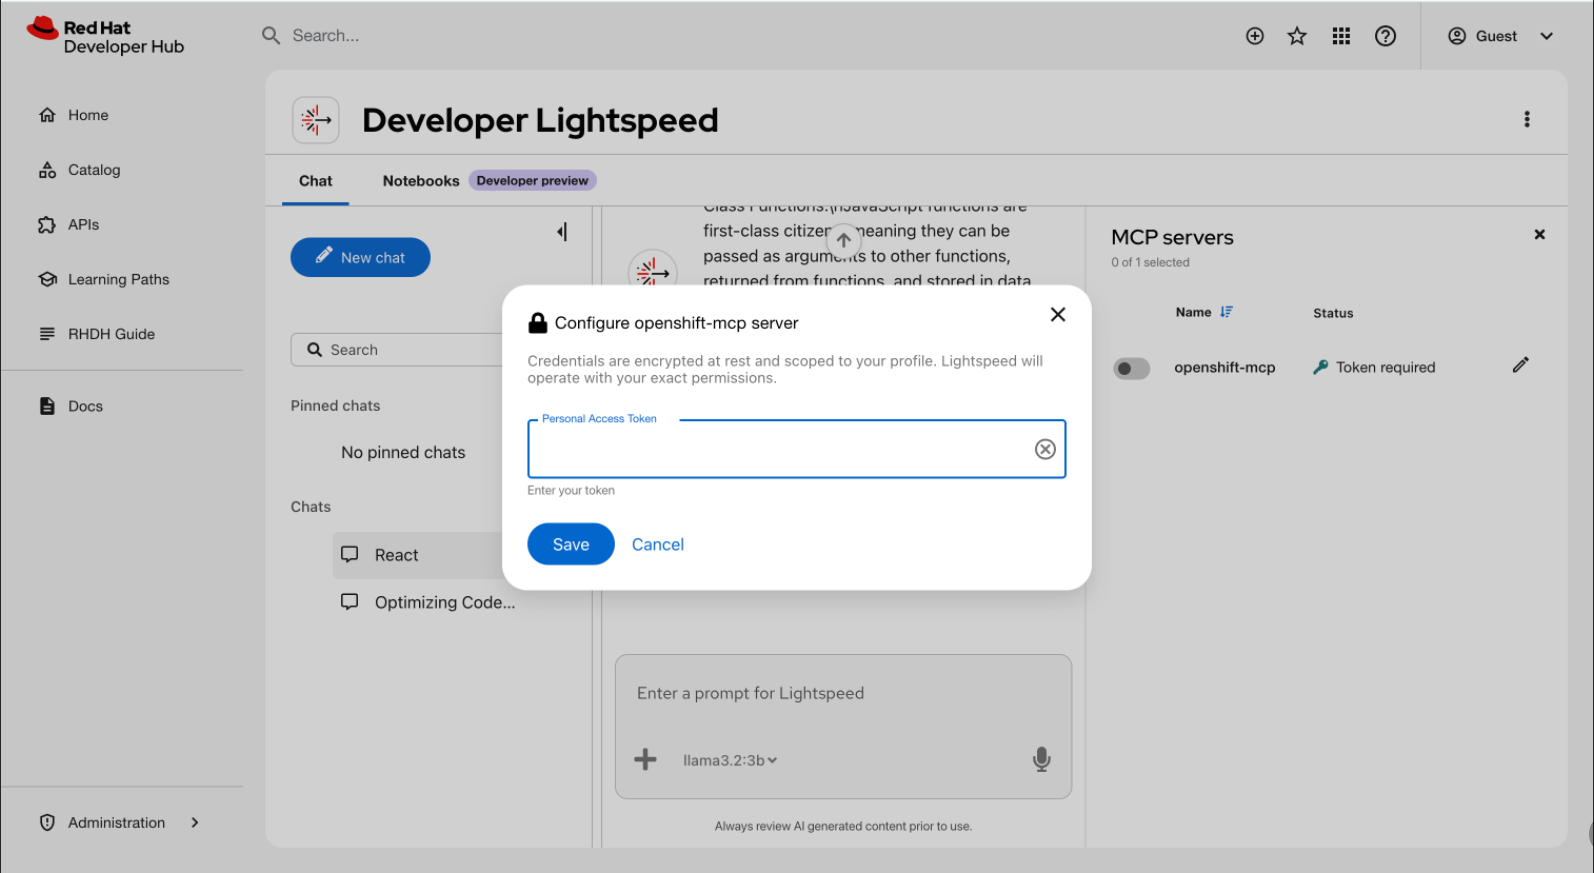Open the help question mark icon
Screen dimensions: 1594x873
point(1385,36)
